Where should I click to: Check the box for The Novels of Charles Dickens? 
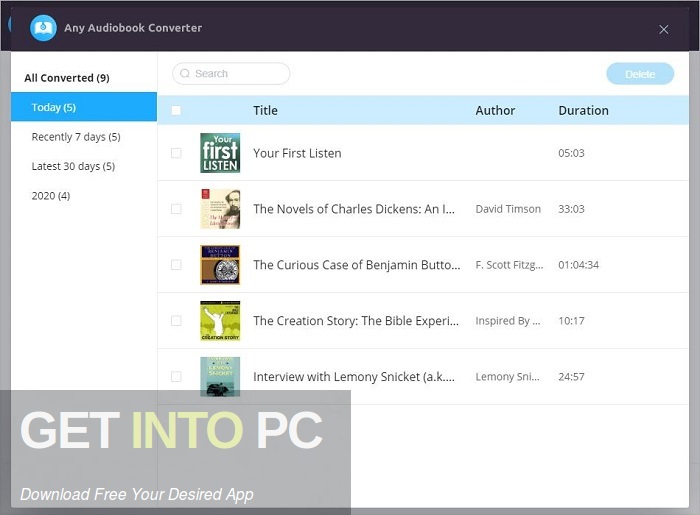tap(176, 209)
